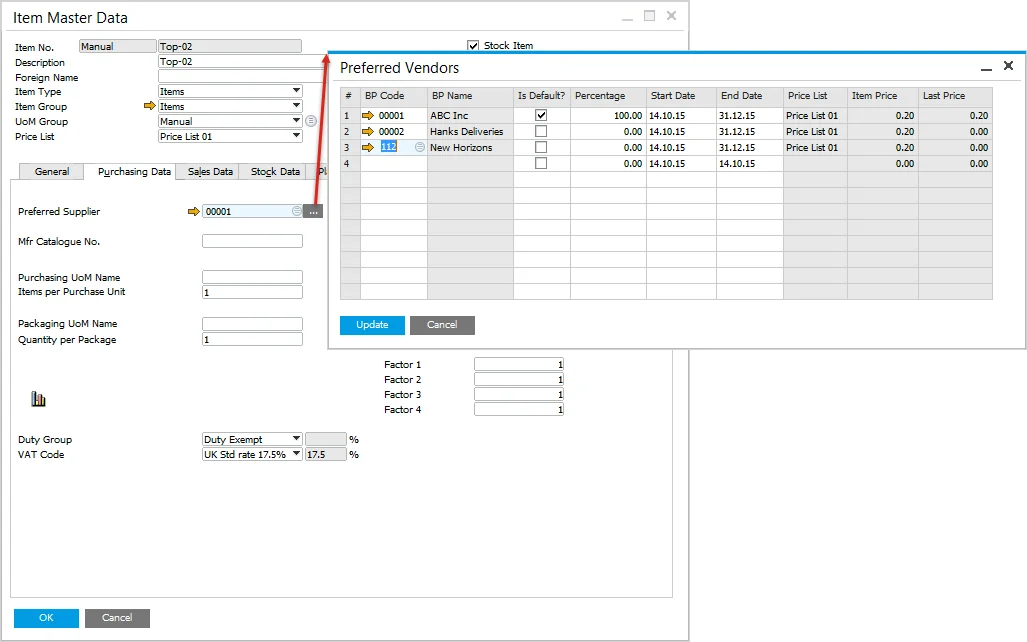1027x642 pixels.
Task: Click the Item Group link arrow
Action: (x=150, y=107)
